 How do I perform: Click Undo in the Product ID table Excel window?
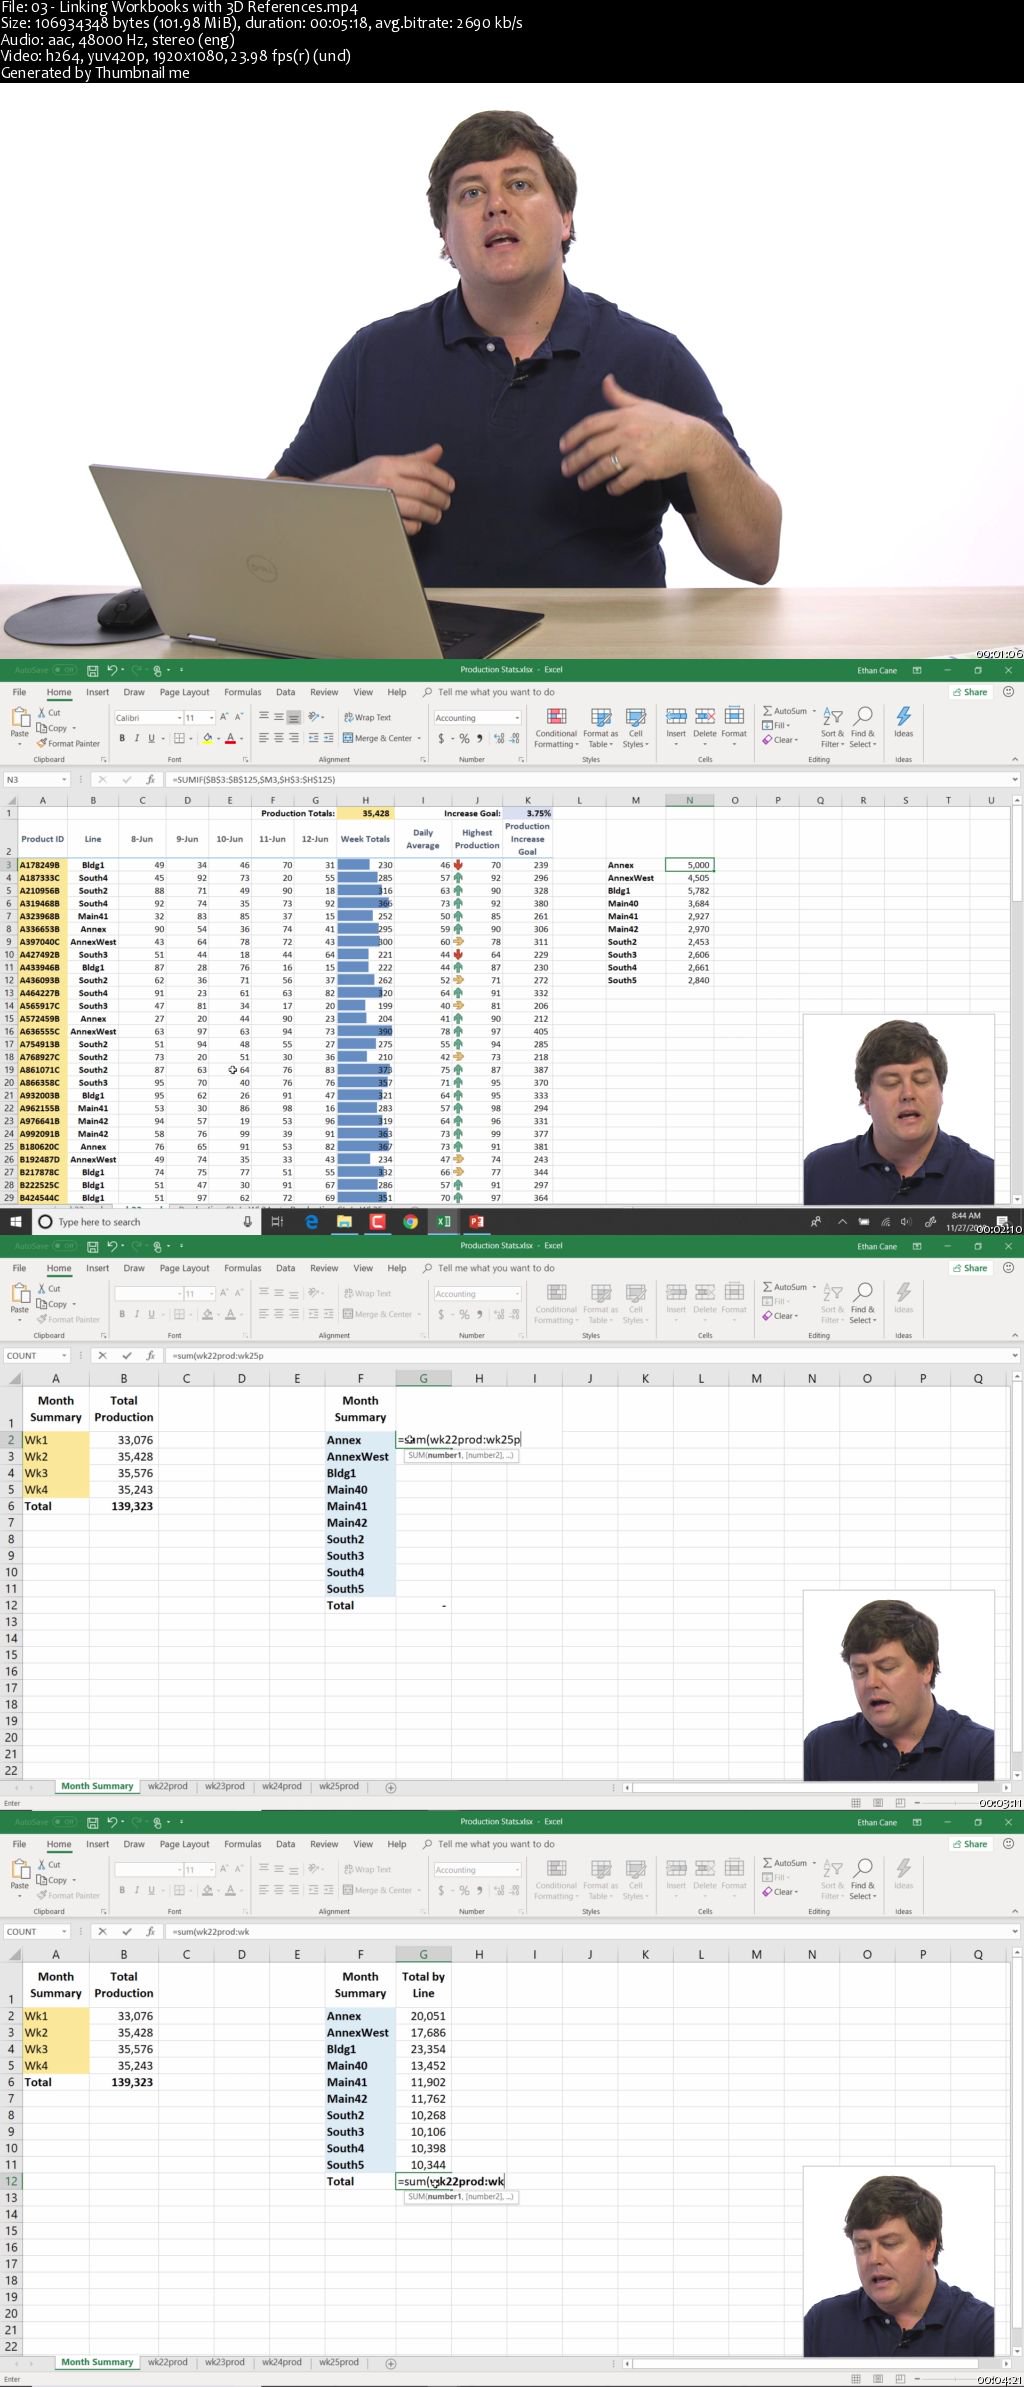(x=112, y=670)
